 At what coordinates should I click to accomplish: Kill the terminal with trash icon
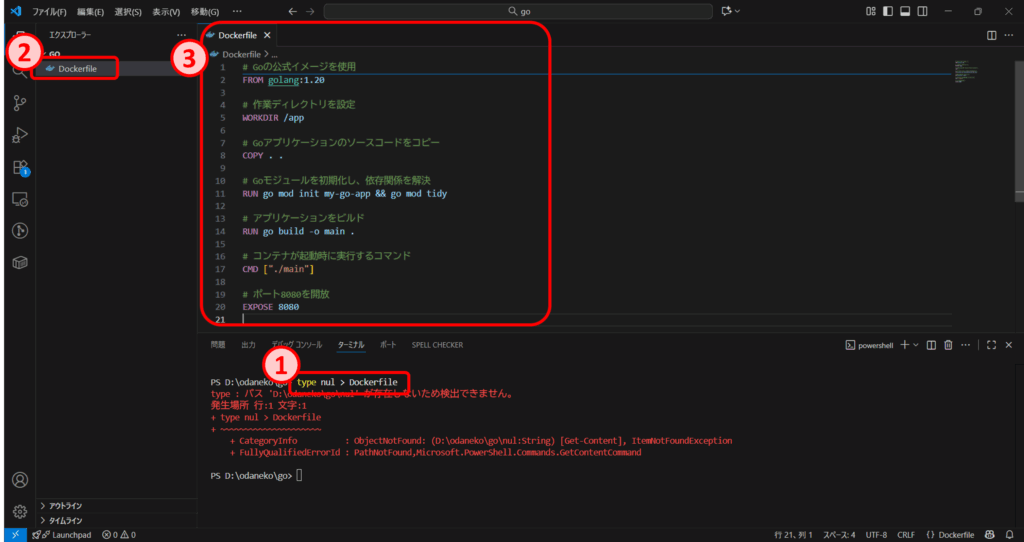[x=947, y=345]
